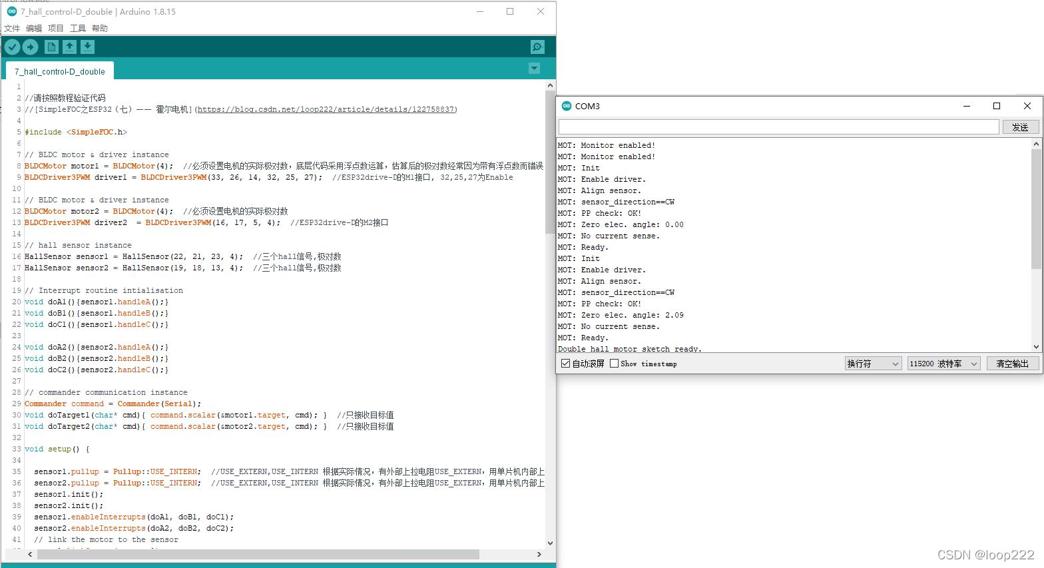Screen dimensions: 1044x568
Task: Click the Arduino logo in IDE title bar
Action: [x=11, y=11]
